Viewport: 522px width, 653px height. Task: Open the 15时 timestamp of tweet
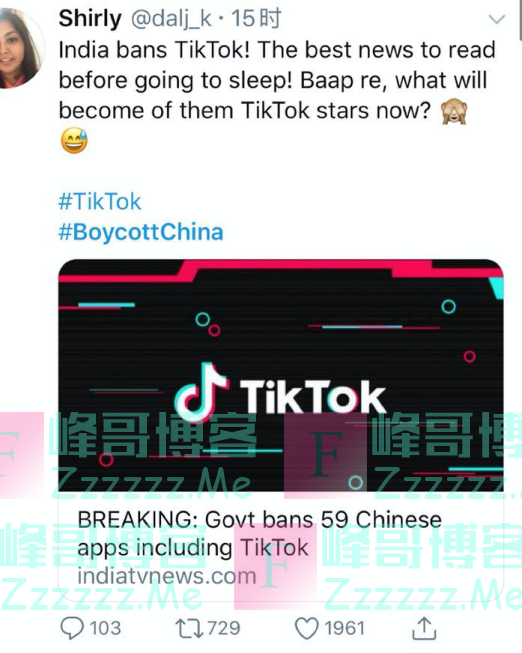click(x=256, y=19)
